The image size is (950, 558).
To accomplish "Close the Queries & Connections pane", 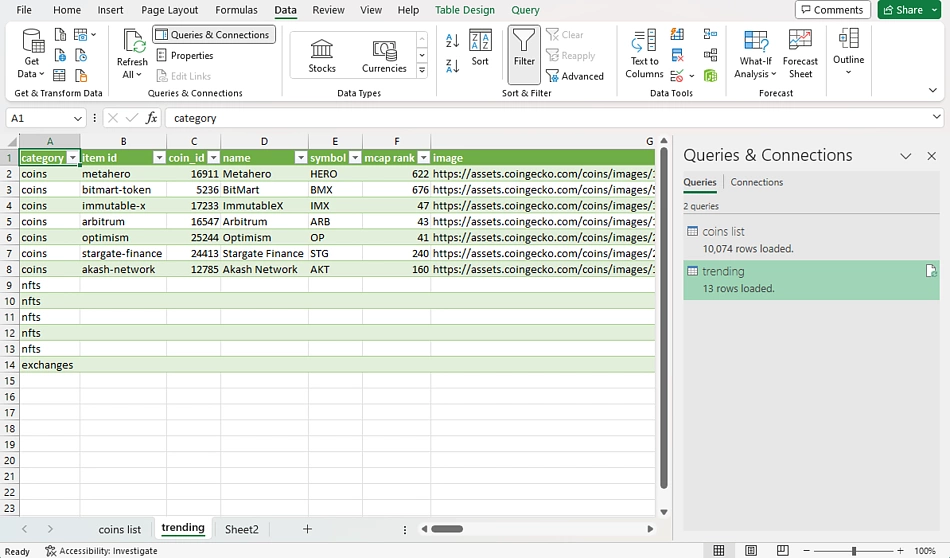I will [x=932, y=156].
